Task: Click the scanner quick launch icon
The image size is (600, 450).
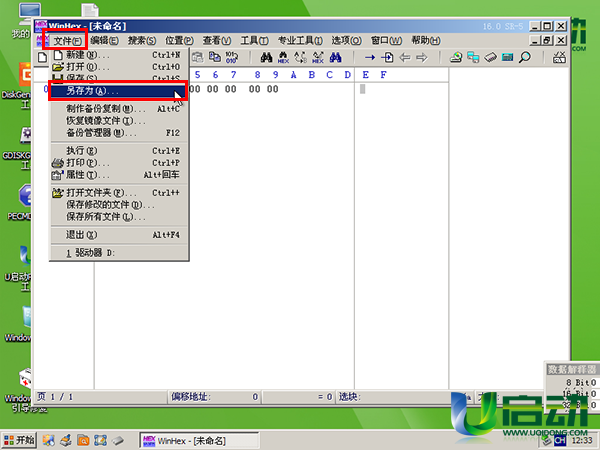Action: coord(65,440)
